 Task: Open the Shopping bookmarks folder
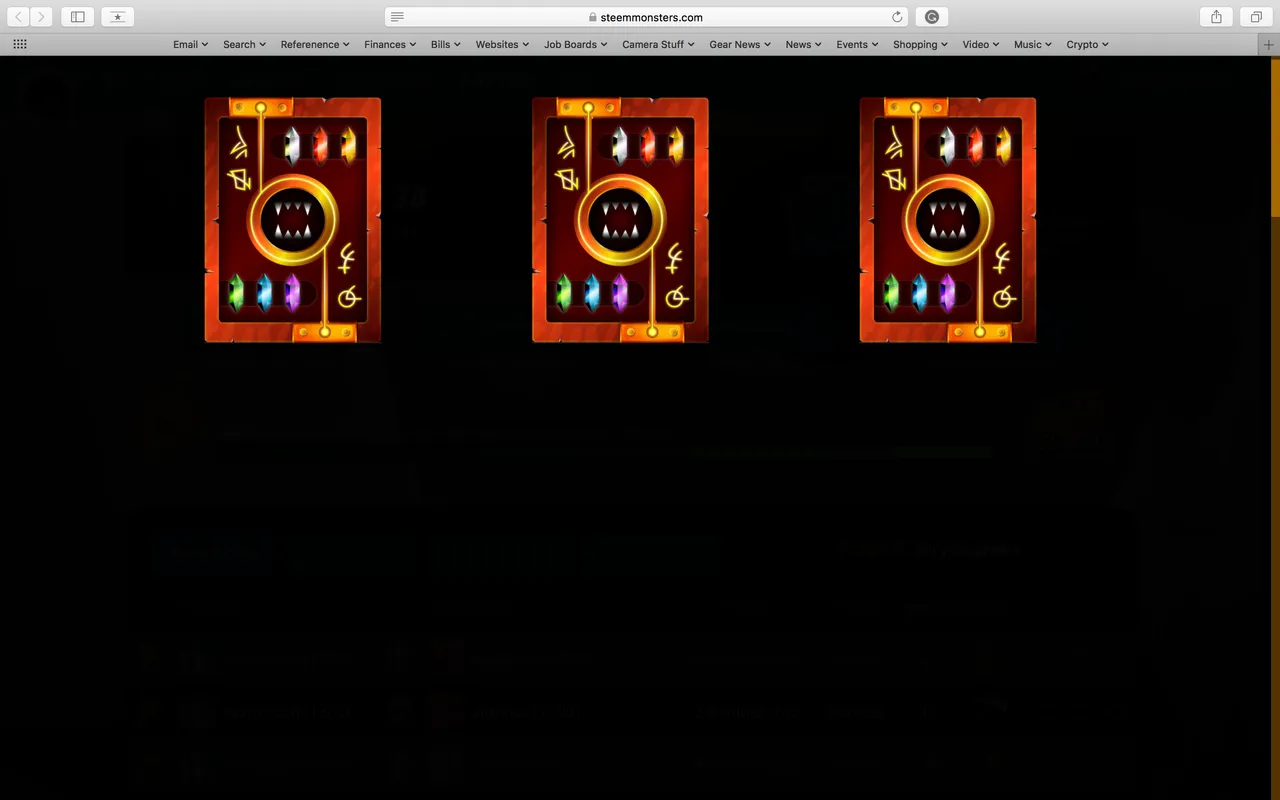[920, 45]
